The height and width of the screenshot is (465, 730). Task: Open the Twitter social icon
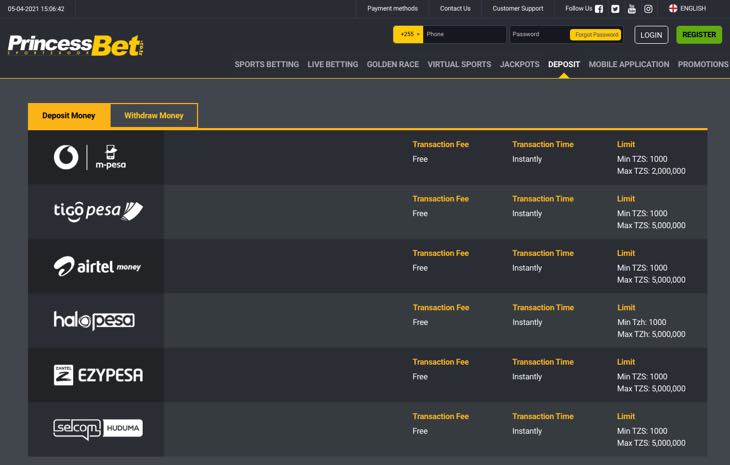(x=615, y=9)
